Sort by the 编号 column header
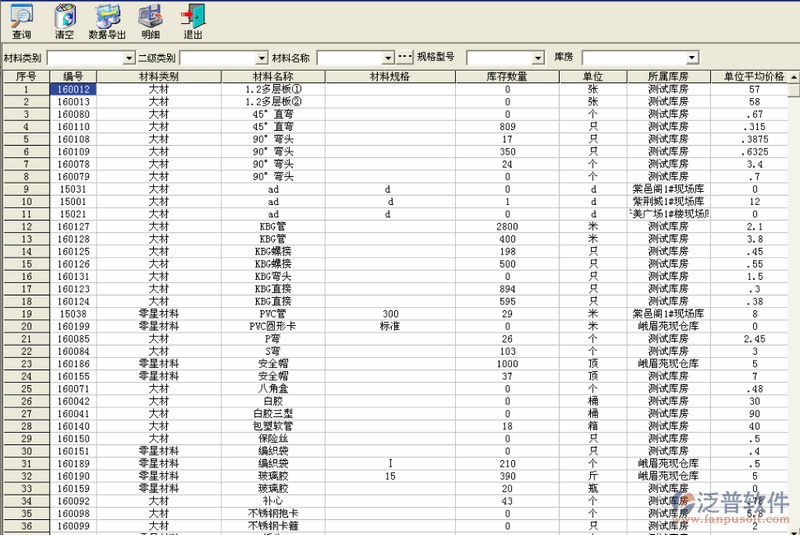Image resolution: width=800 pixels, height=535 pixels. [x=73, y=77]
